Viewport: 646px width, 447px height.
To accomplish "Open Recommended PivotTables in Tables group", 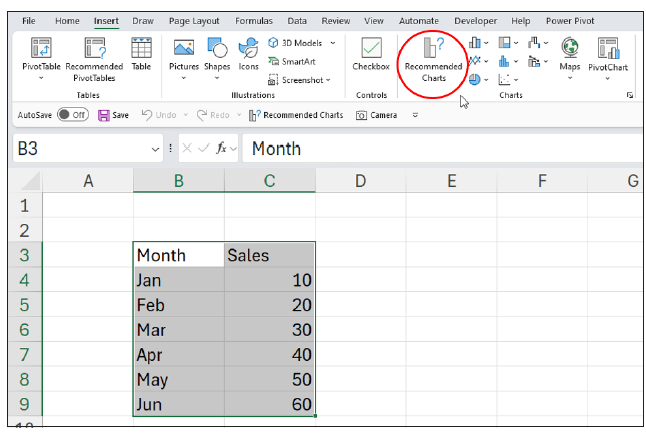I will point(94,59).
